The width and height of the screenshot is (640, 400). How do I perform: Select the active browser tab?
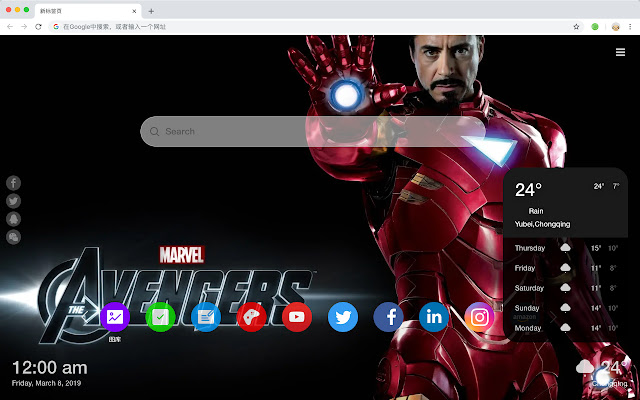(88, 11)
